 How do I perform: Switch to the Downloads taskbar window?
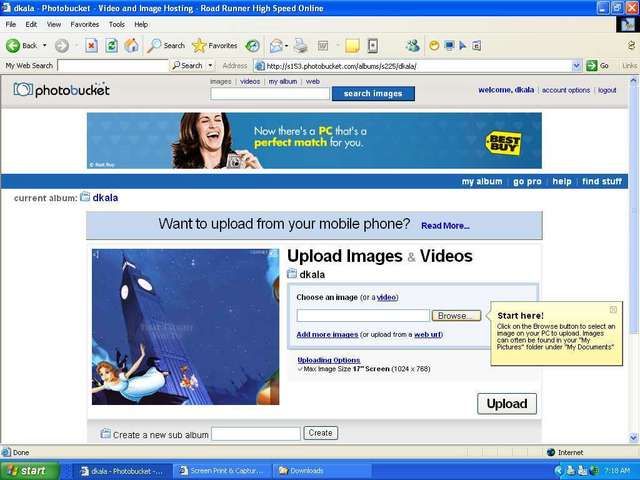tap(322, 471)
